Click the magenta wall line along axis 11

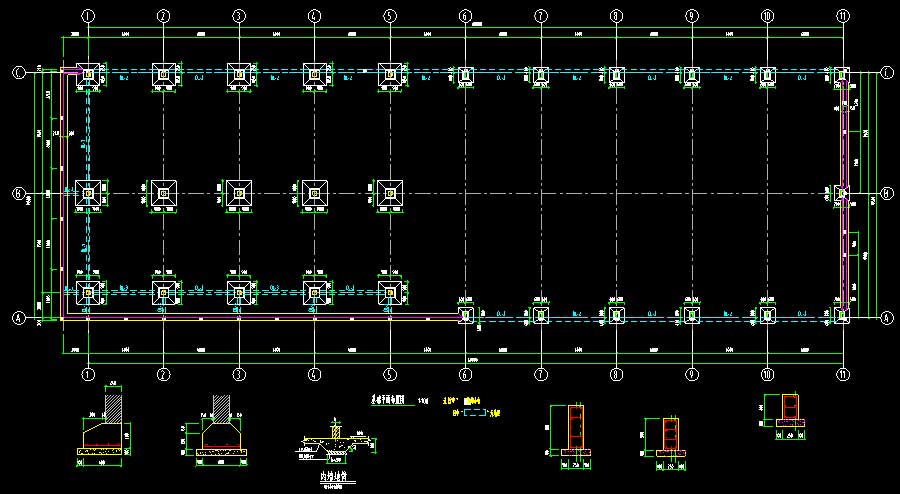(x=845, y=194)
